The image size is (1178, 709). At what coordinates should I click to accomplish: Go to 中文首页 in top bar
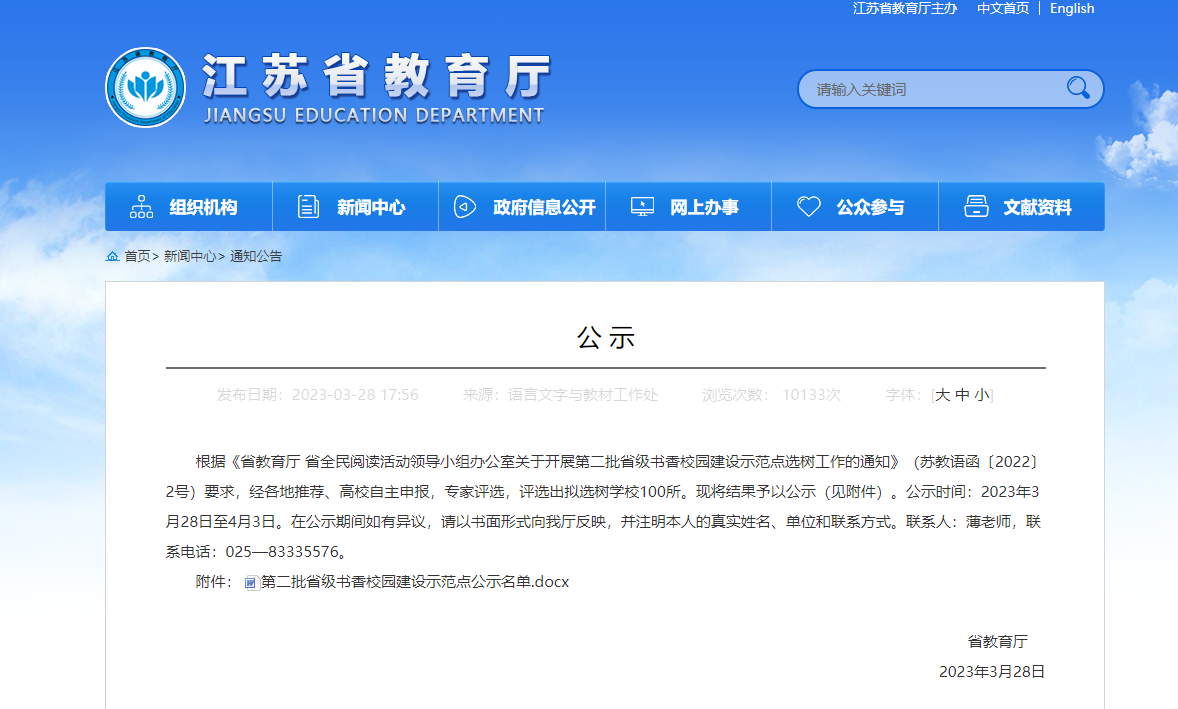tap(1002, 8)
